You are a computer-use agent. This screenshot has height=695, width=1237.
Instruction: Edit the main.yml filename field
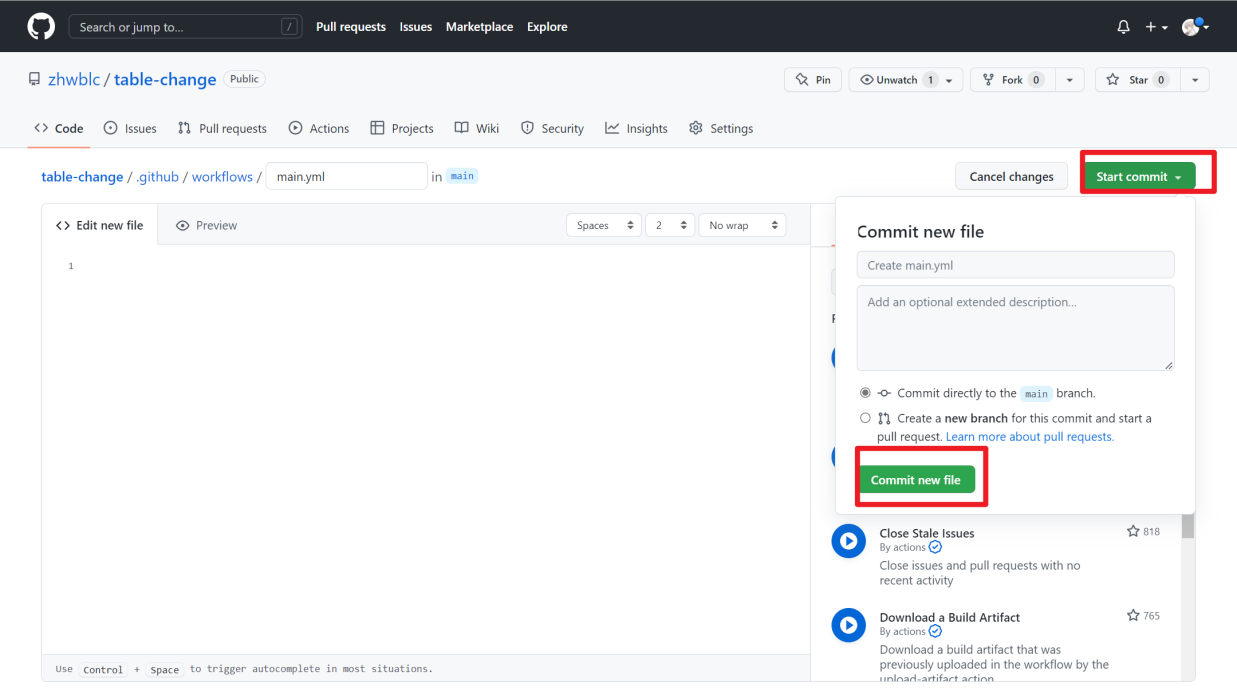tap(346, 177)
